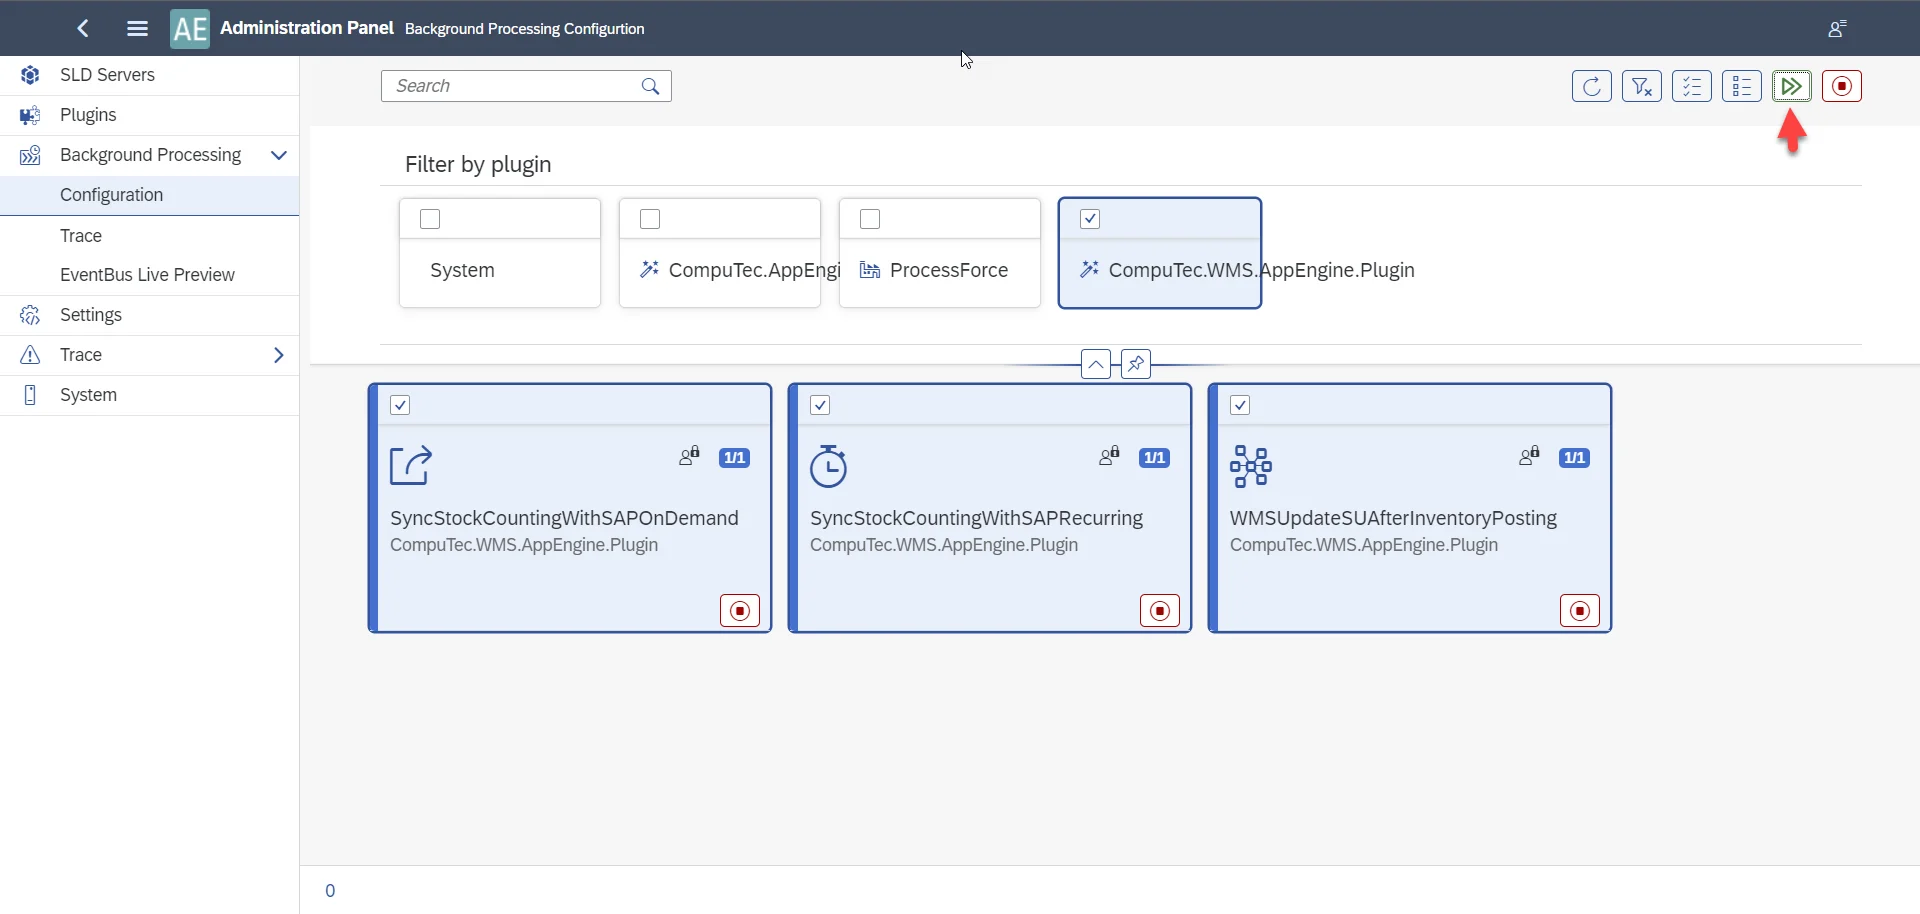Check the System plugin filter checkbox
This screenshot has height=914, width=1920.
(430, 219)
